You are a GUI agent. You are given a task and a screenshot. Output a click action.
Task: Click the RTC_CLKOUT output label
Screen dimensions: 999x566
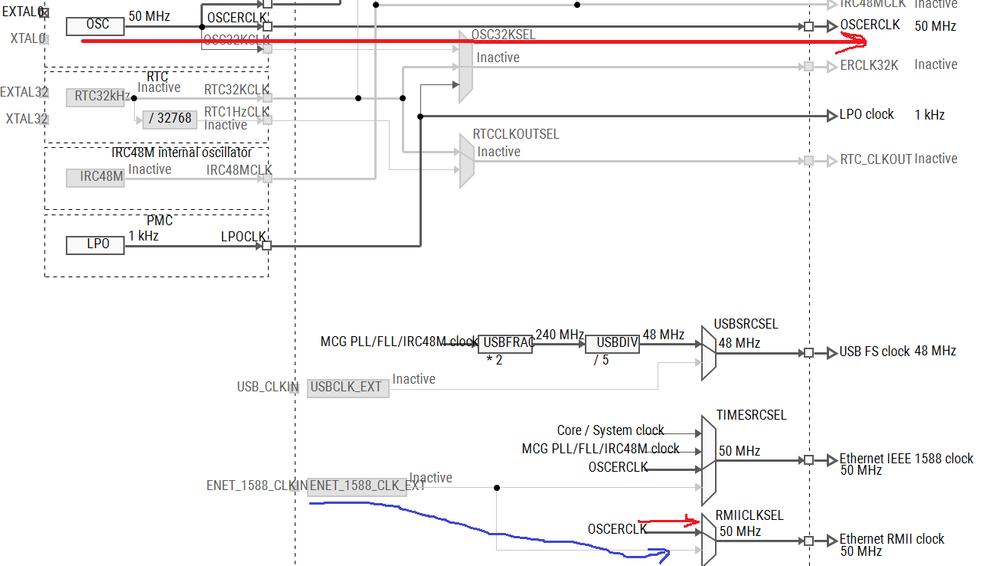click(876, 159)
